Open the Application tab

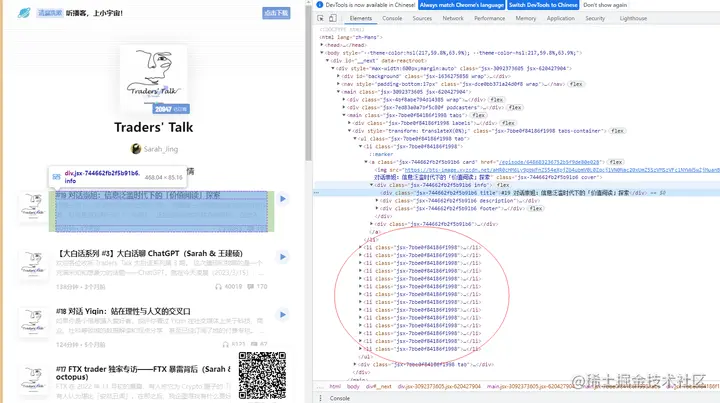point(561,18)
